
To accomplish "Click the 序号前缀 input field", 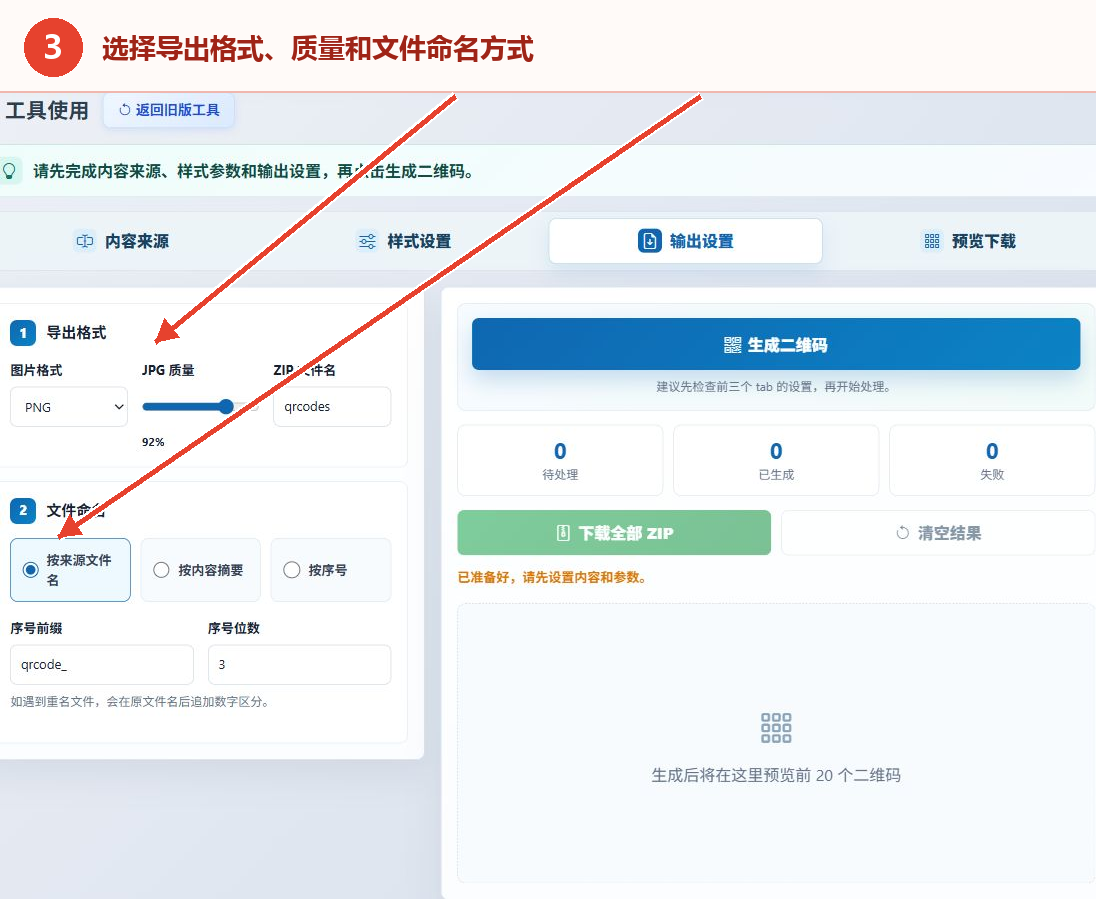I will (x=102, y=664).
